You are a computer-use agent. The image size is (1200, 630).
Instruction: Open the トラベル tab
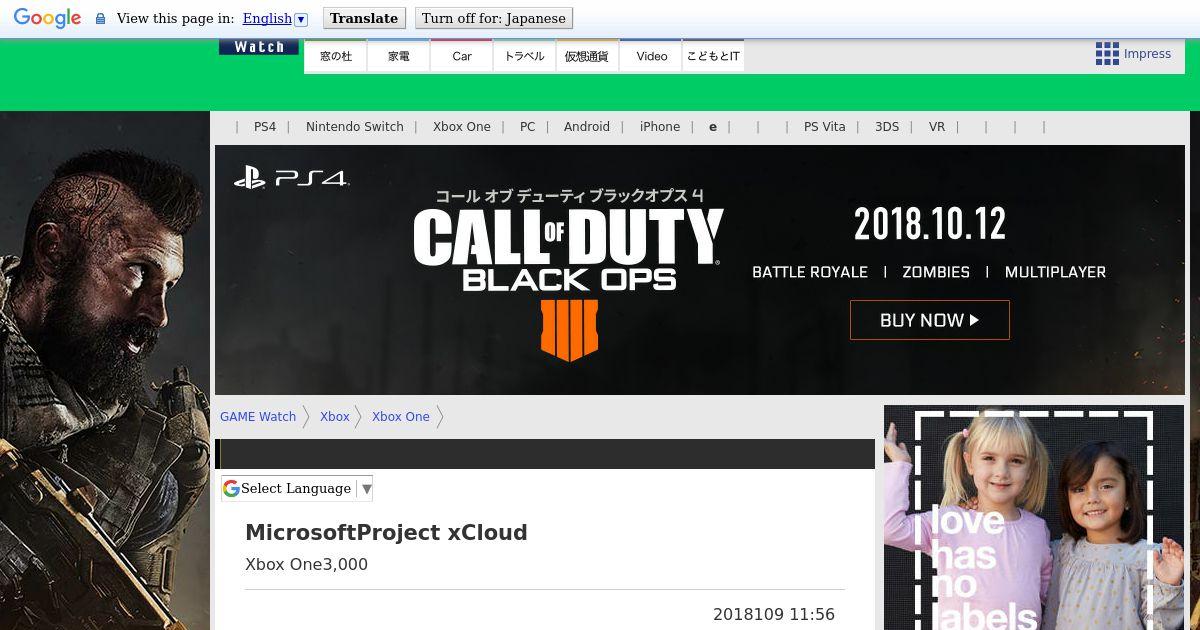coord(525,56)
